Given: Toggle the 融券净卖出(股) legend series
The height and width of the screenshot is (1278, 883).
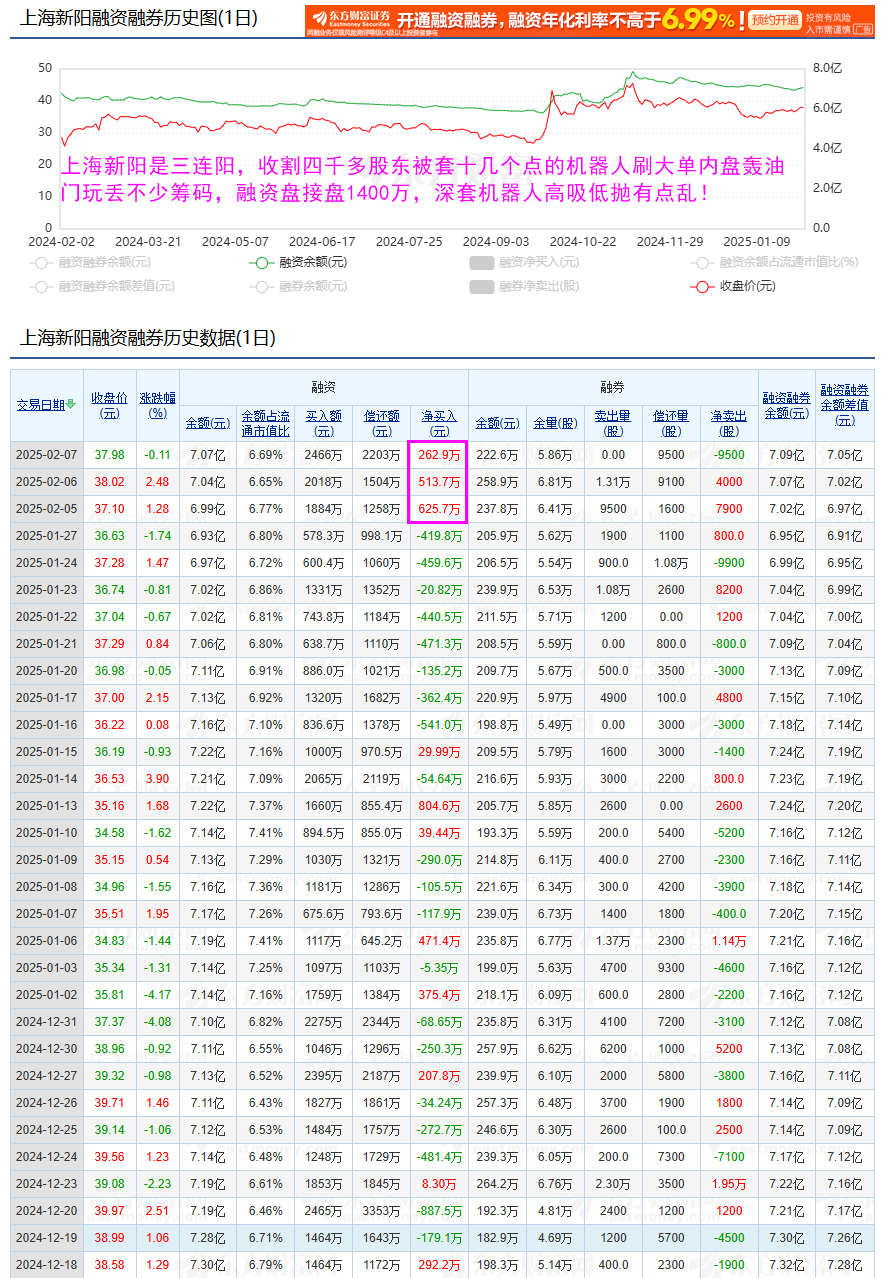Looking at the screenshot, I should click(x=524, y=286).
